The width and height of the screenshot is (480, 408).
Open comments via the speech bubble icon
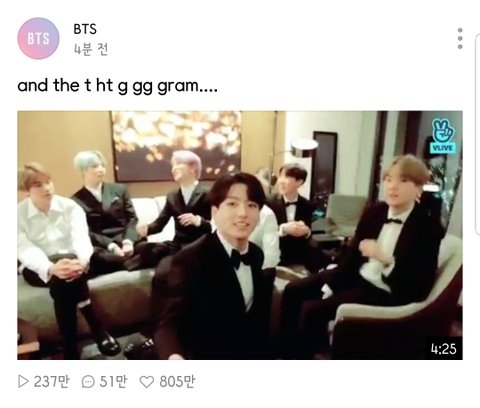(x=88, y=382)
